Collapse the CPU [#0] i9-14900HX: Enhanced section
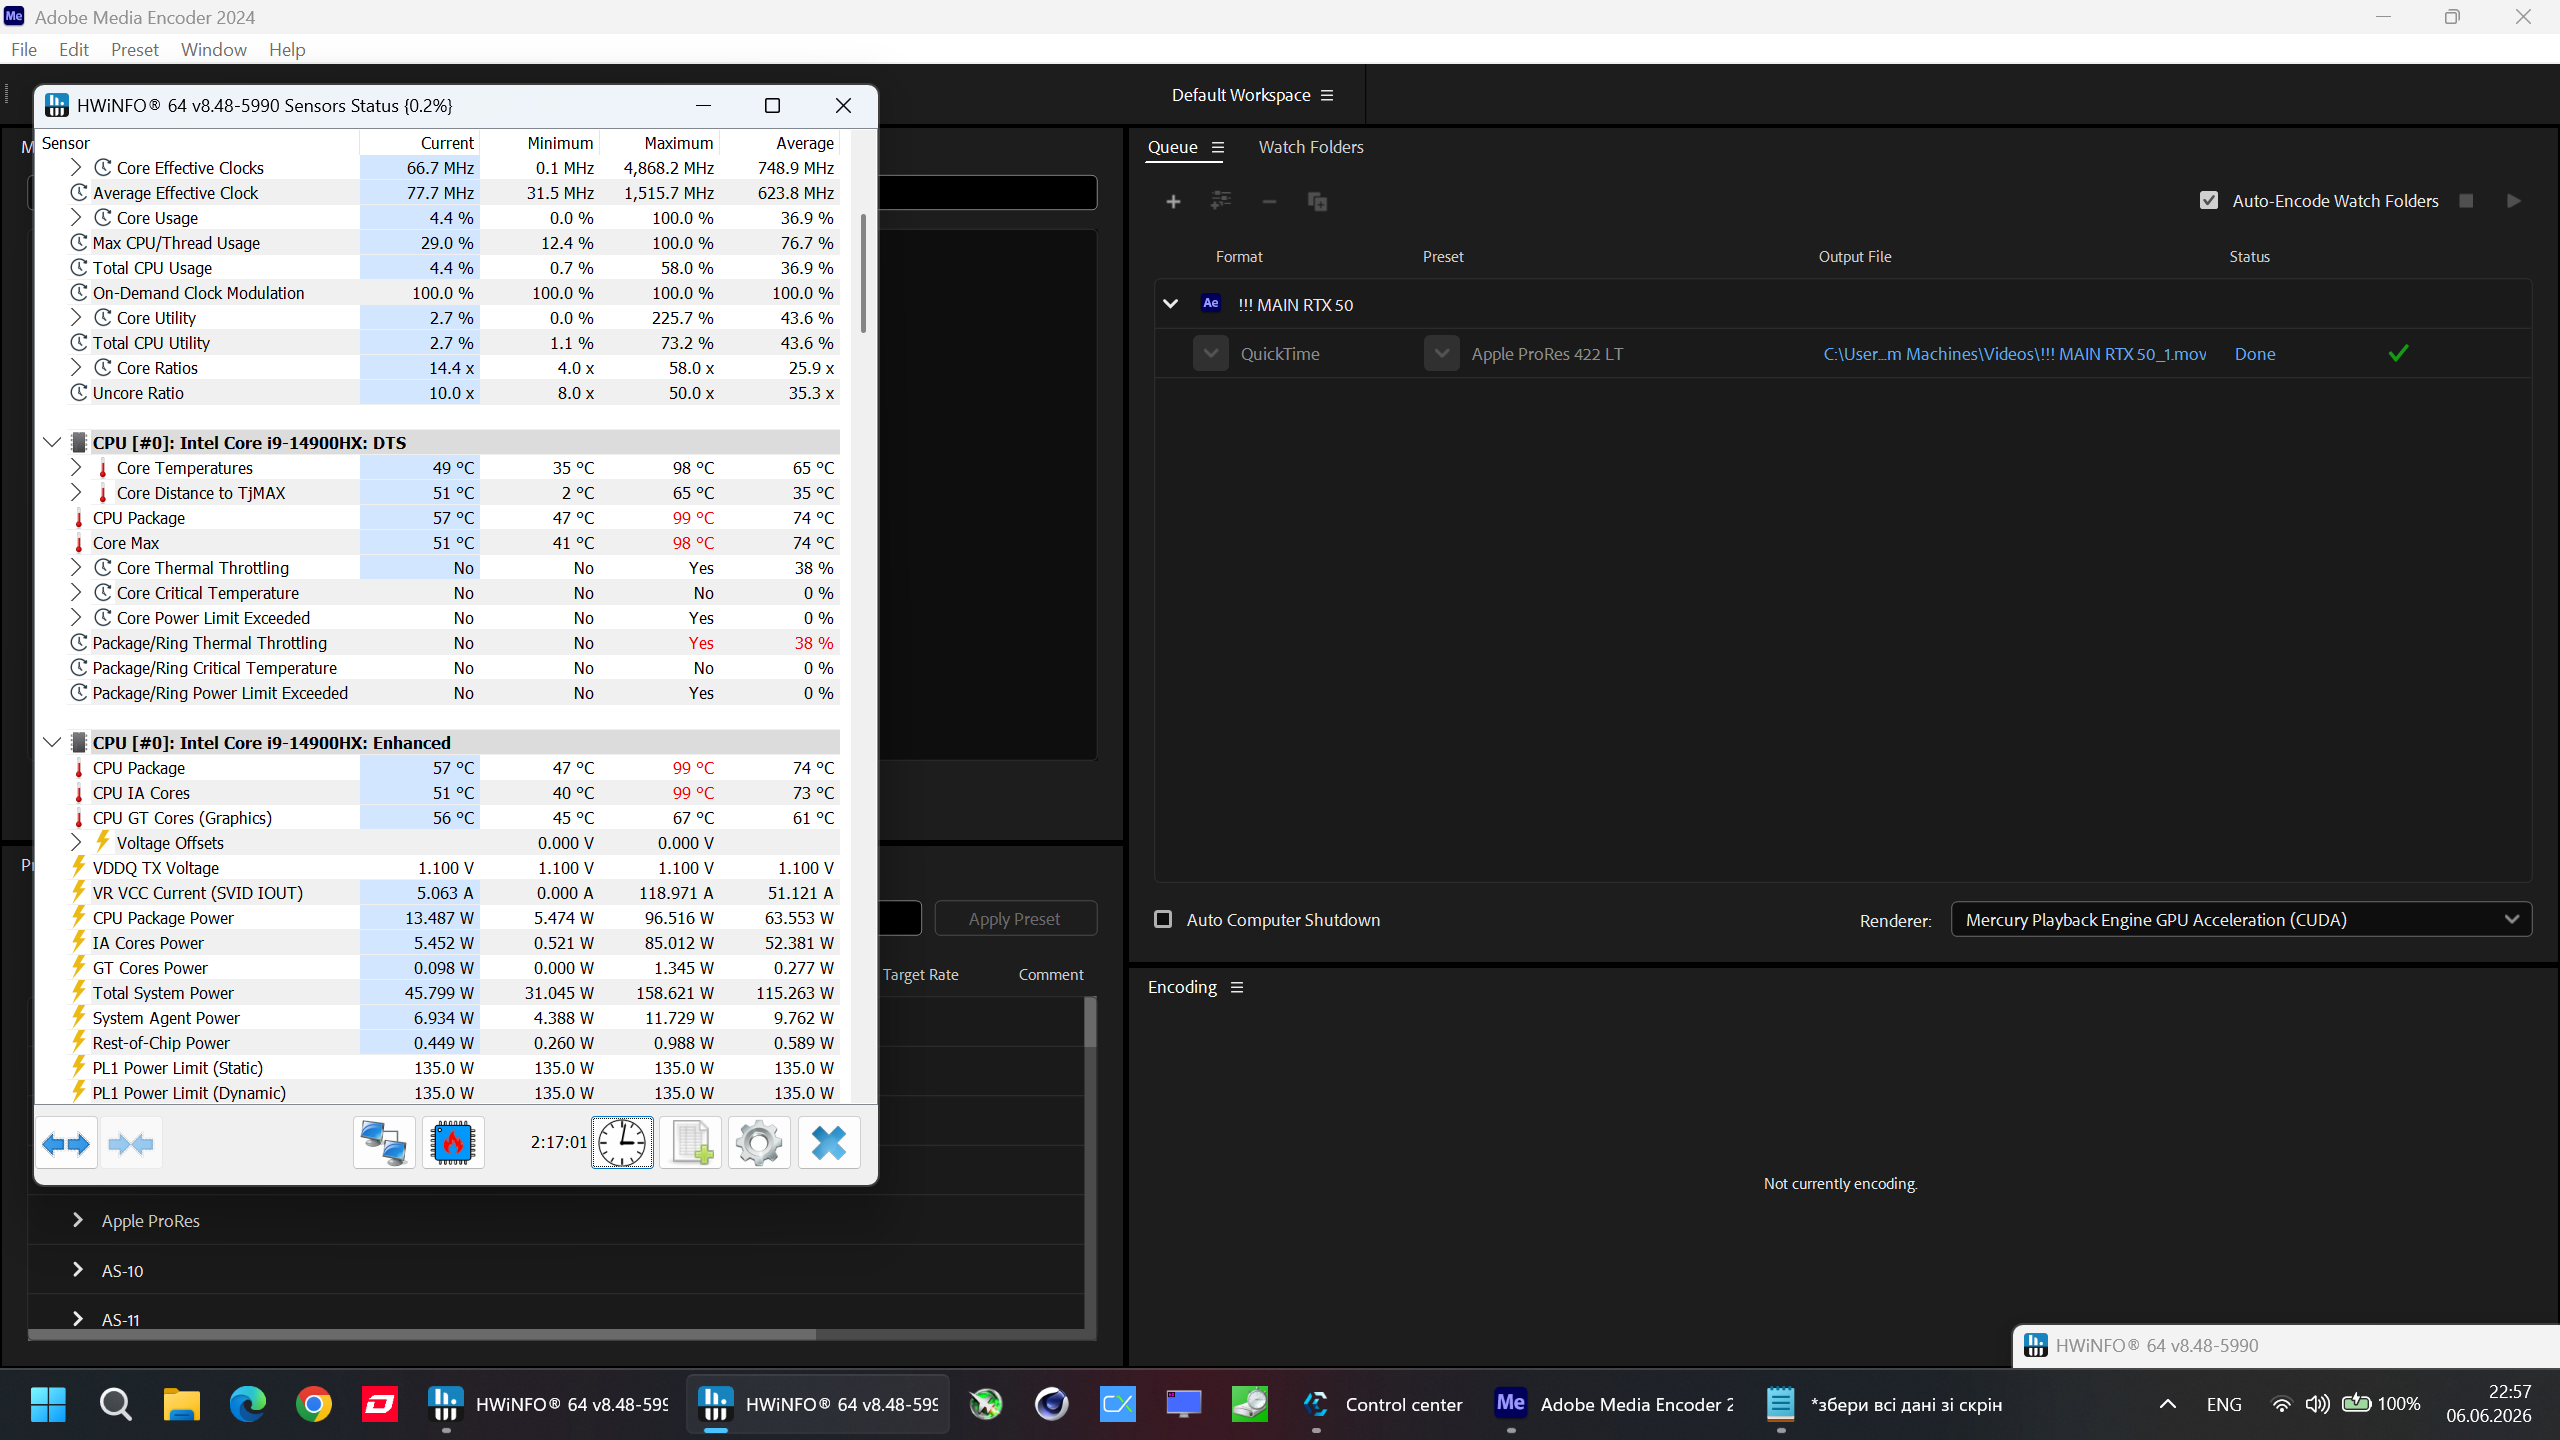The width and height of the screenshot is (2560, 1440). (52, 743)
